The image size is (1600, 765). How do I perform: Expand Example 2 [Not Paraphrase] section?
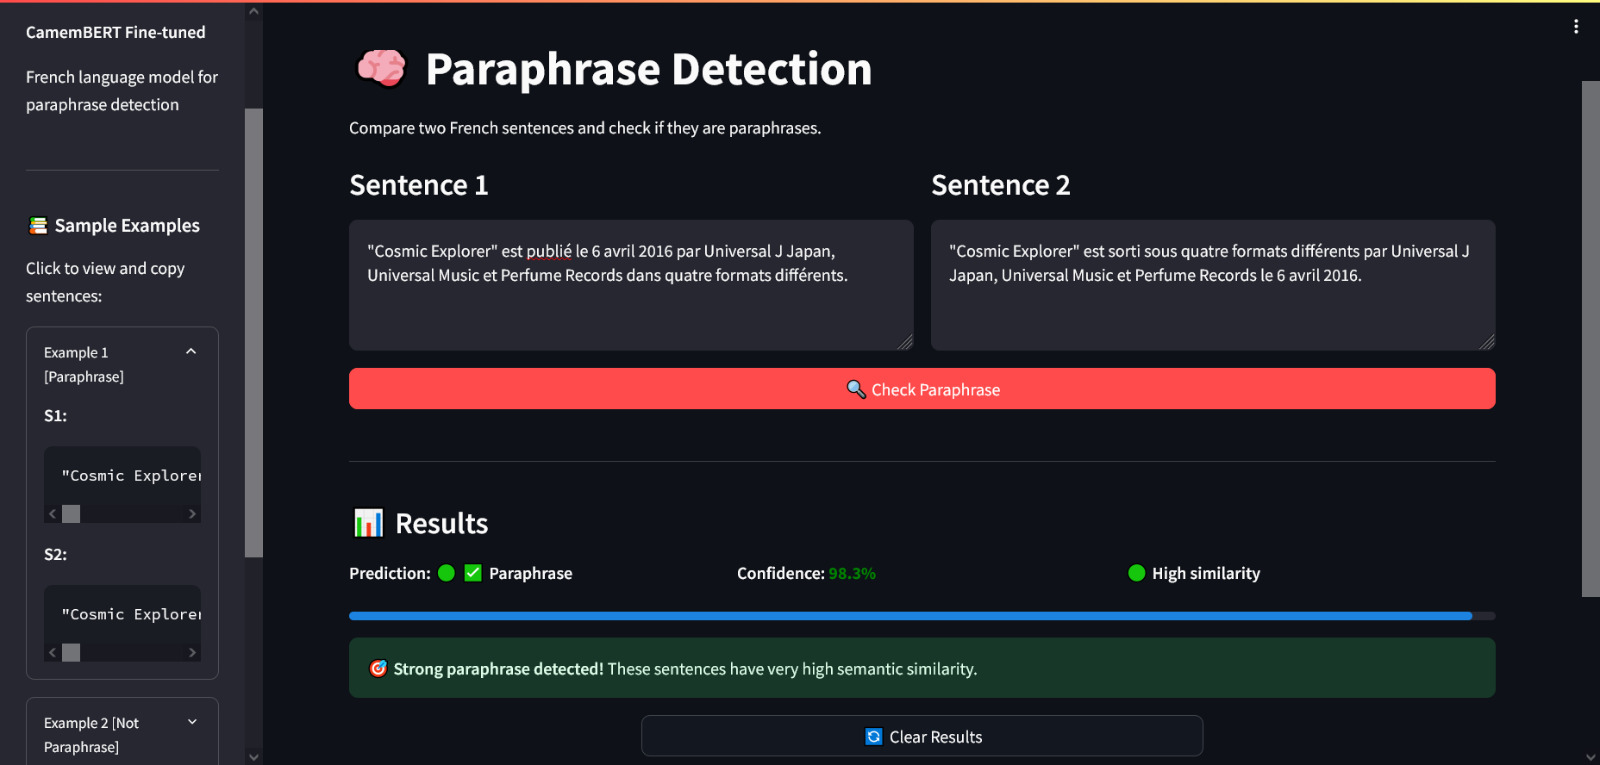(x=192, y=722)
